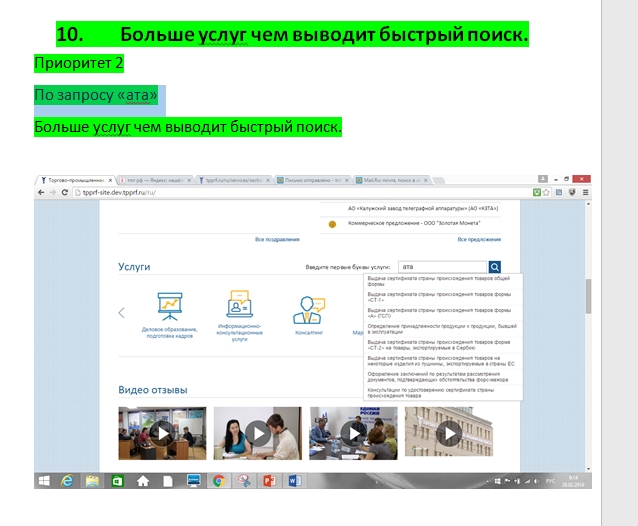Open the АО «Калужский завод телеграфной аппаратуры» link
Image resolution: width=638 pixels, height=526 pixels.
click(x=423, y=208)
